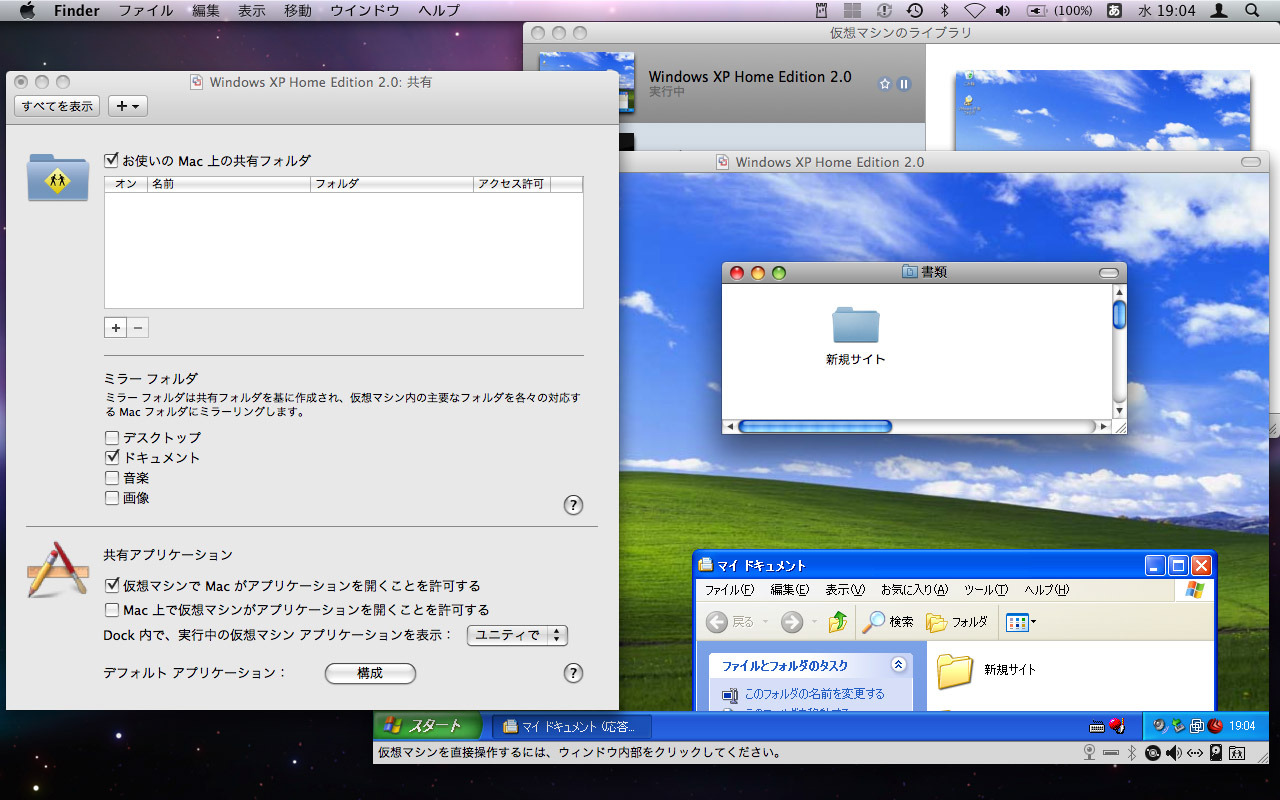Click the star icon in the VM library
Screen dimensions: 1280x800
(x=884, y=84)
